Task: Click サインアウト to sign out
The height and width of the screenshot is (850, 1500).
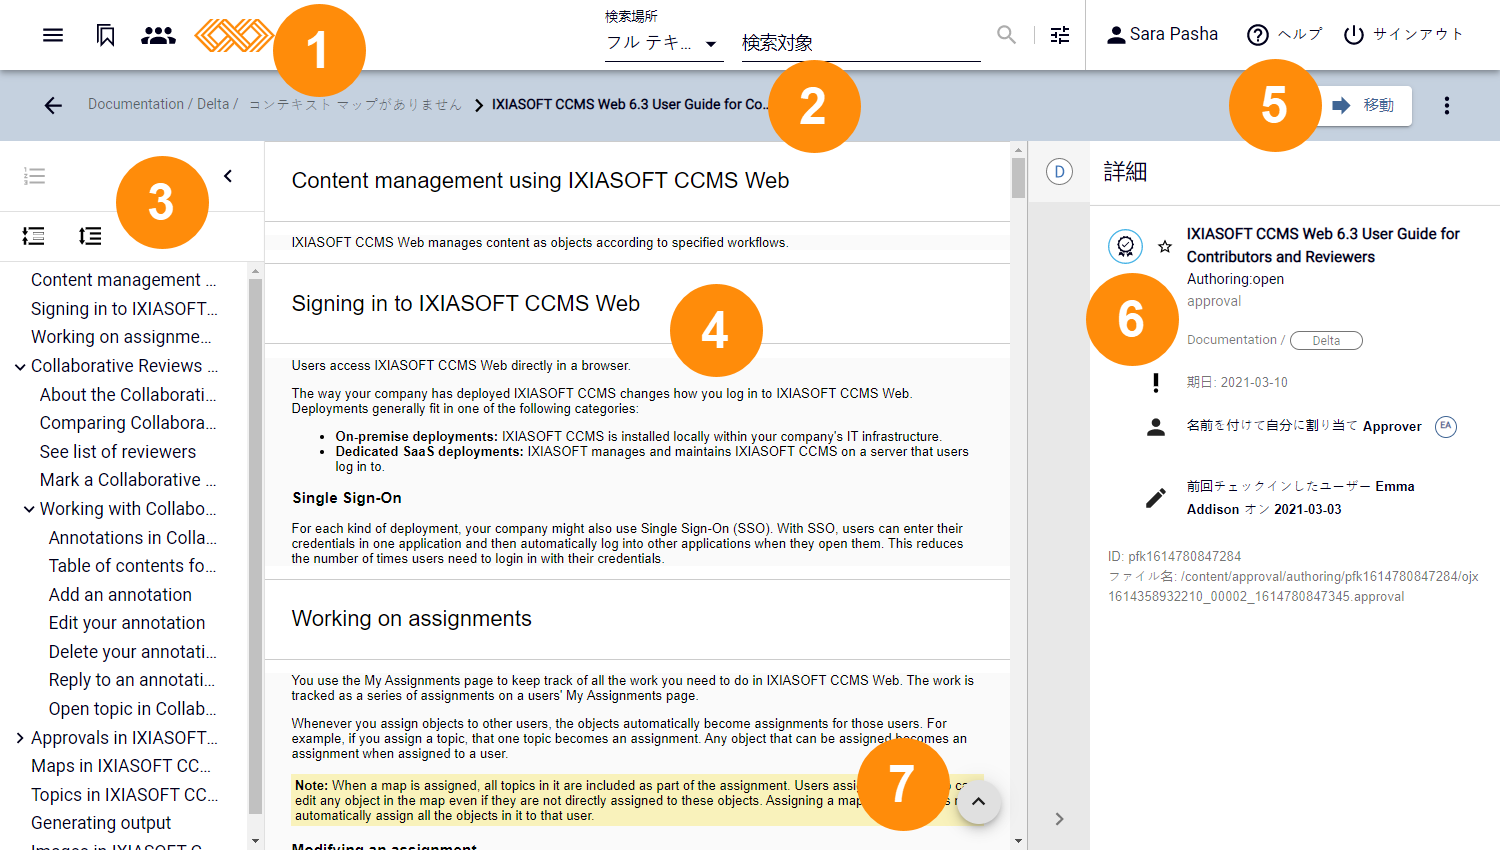Action: coord(1403,34)
